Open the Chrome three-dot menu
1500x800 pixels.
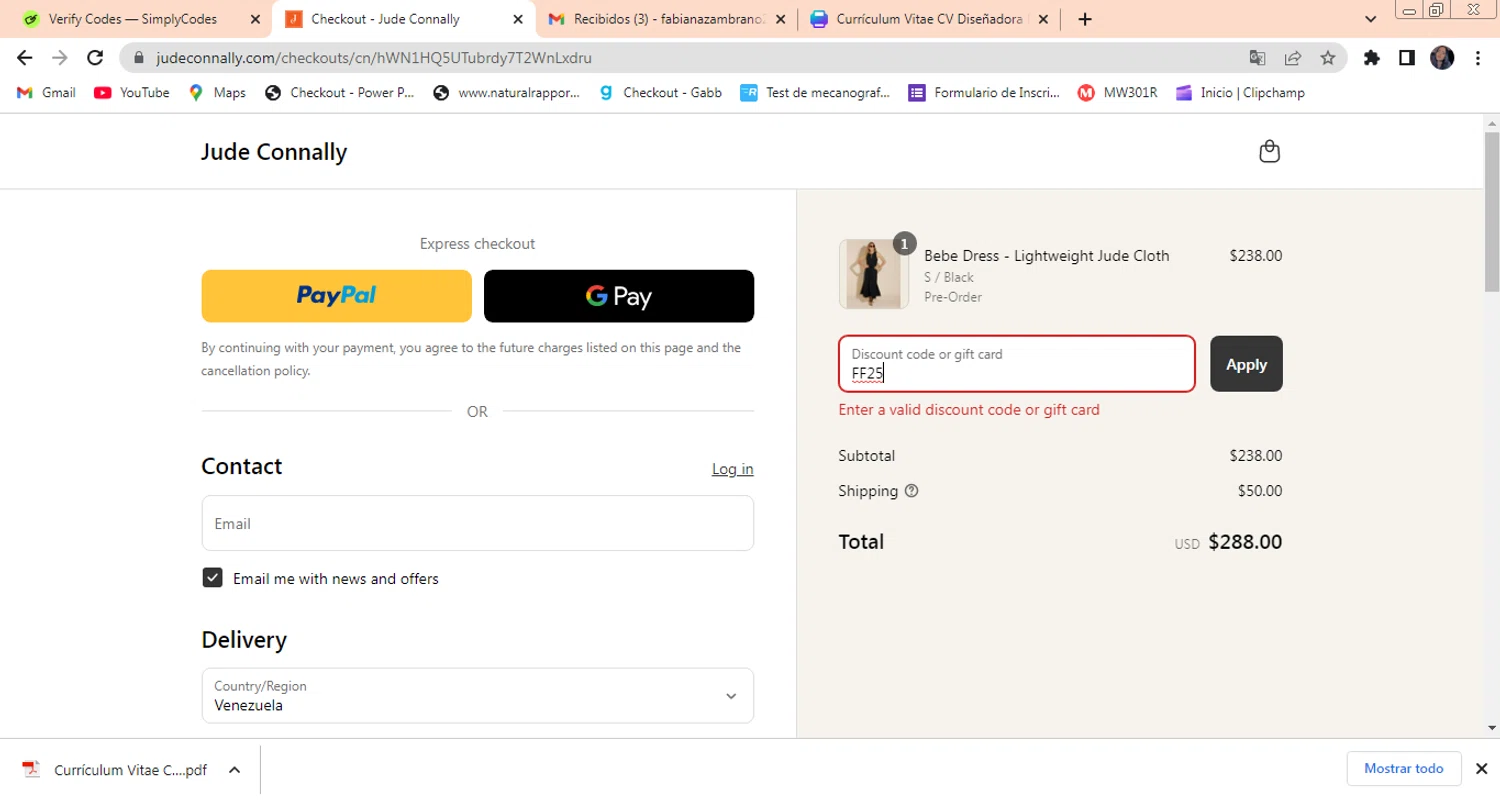coord(1478,58)
